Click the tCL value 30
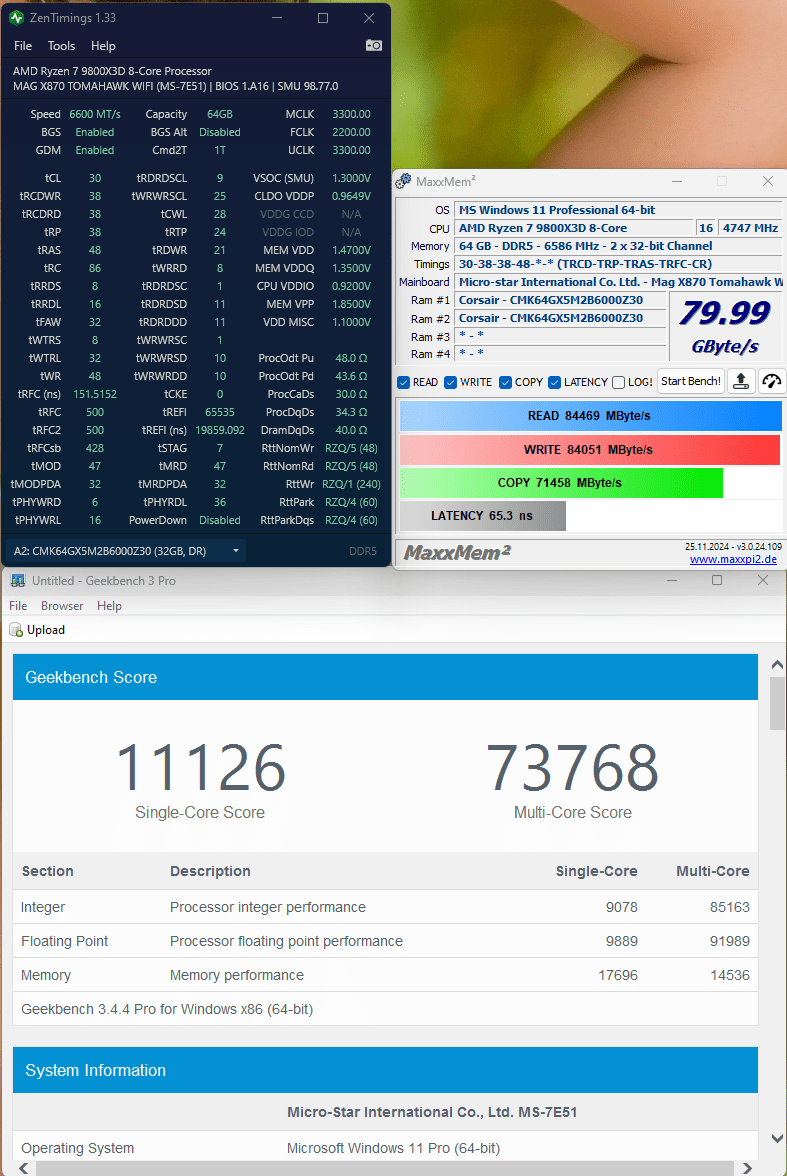The image size is (787, 1176). point(95,178)
